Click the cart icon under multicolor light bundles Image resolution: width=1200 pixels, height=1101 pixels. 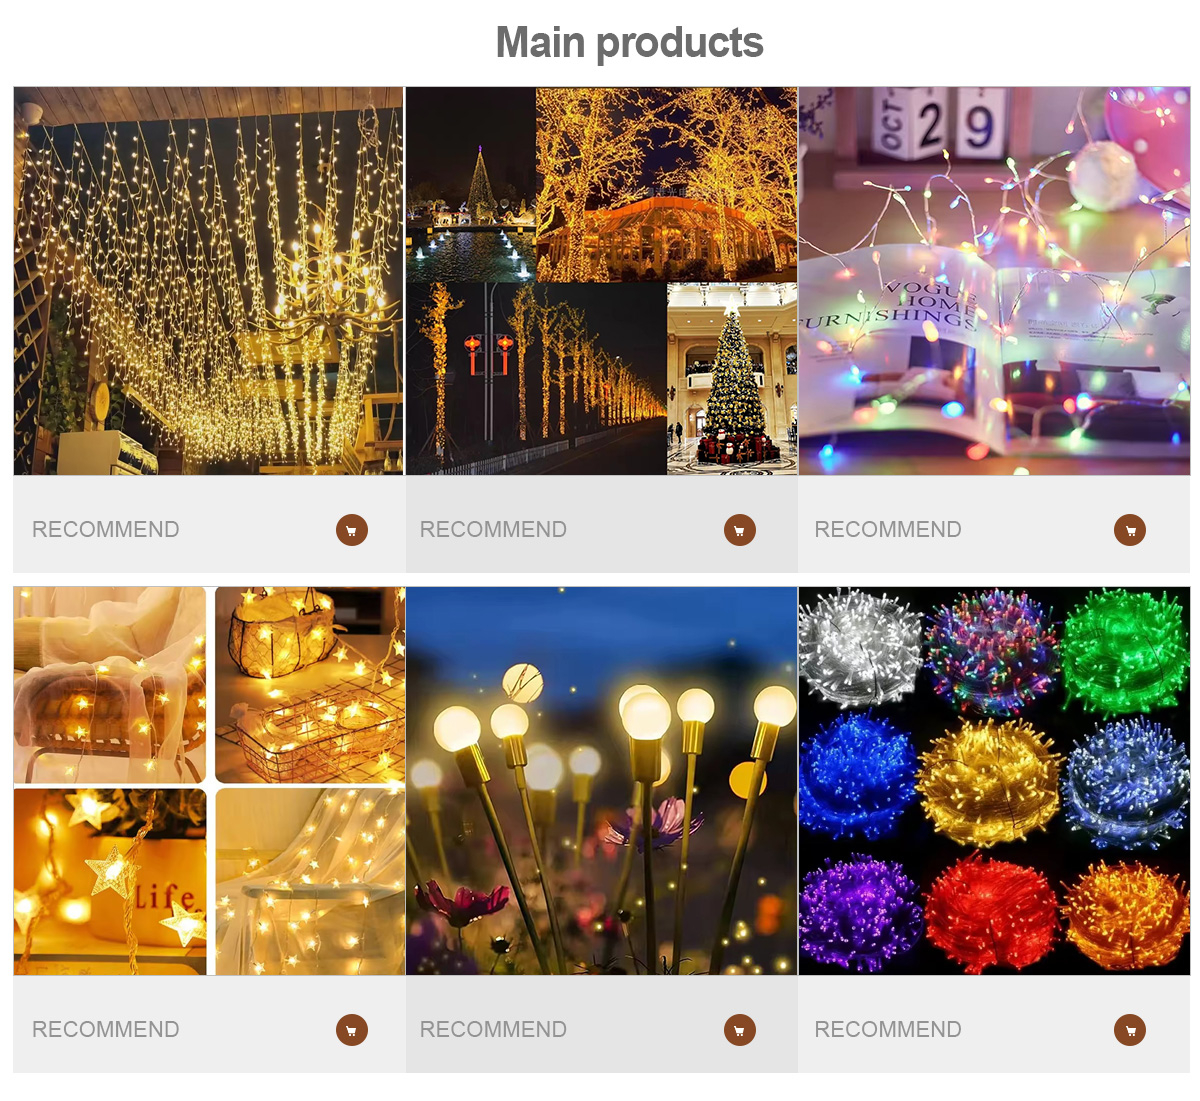1130,1030
